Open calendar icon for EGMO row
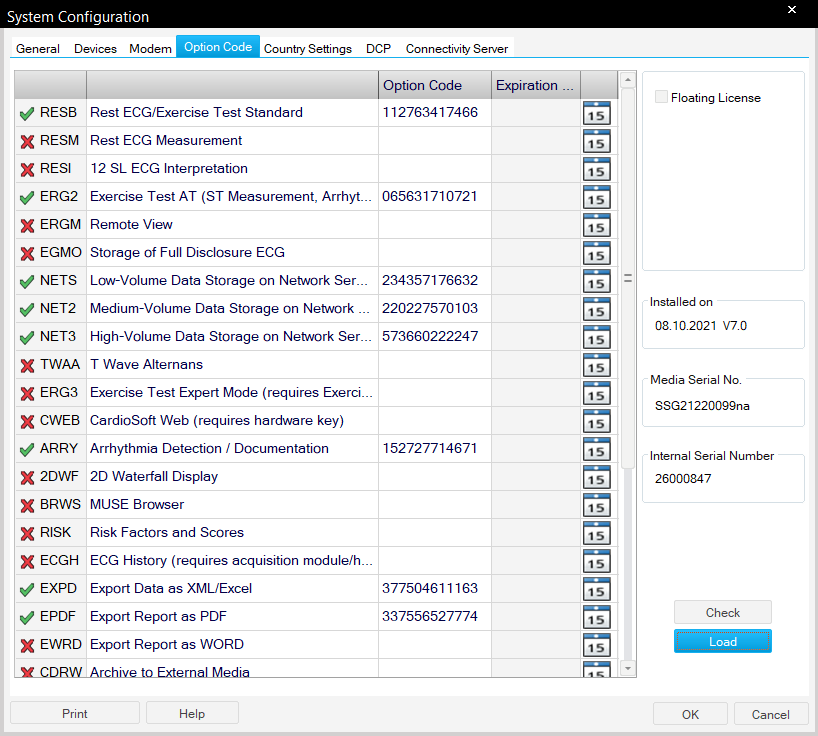The height and width of the screenshot is (736, 818). [596, 254]
